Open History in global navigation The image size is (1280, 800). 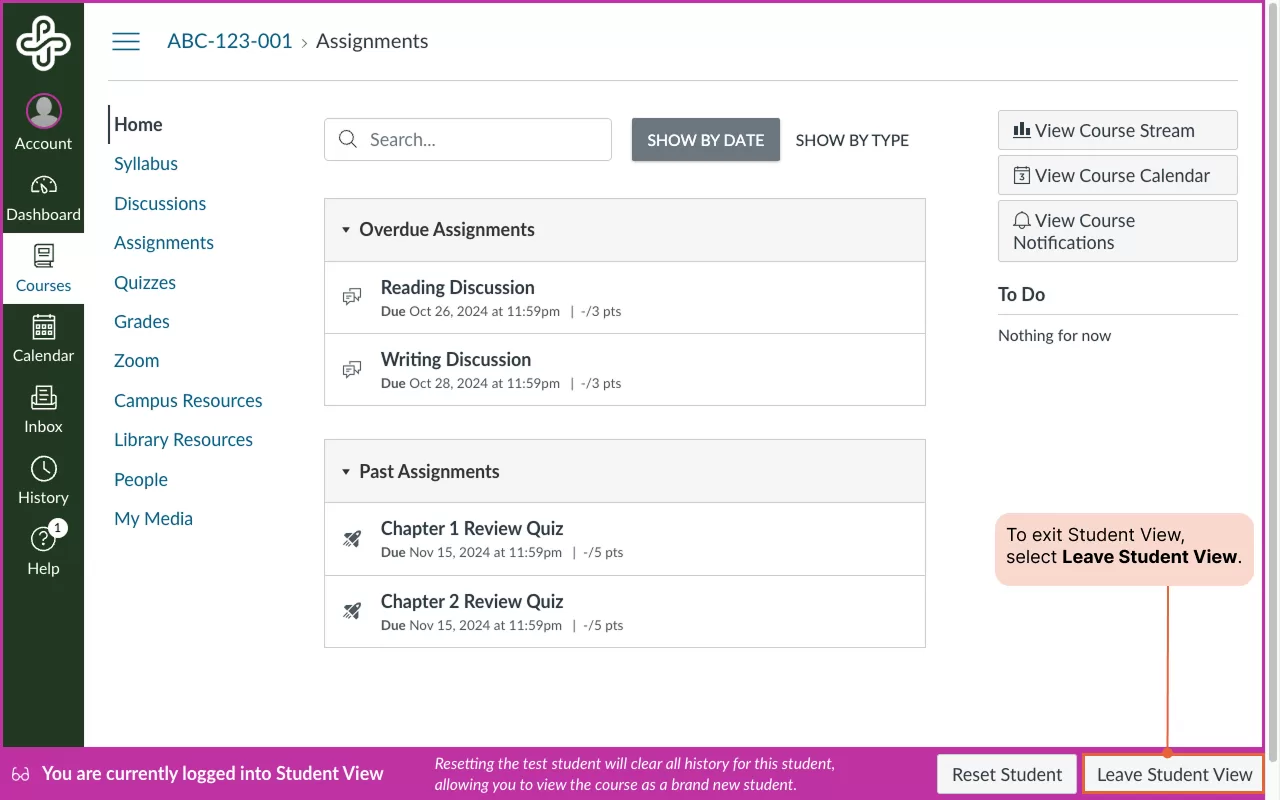pos(43,481)
